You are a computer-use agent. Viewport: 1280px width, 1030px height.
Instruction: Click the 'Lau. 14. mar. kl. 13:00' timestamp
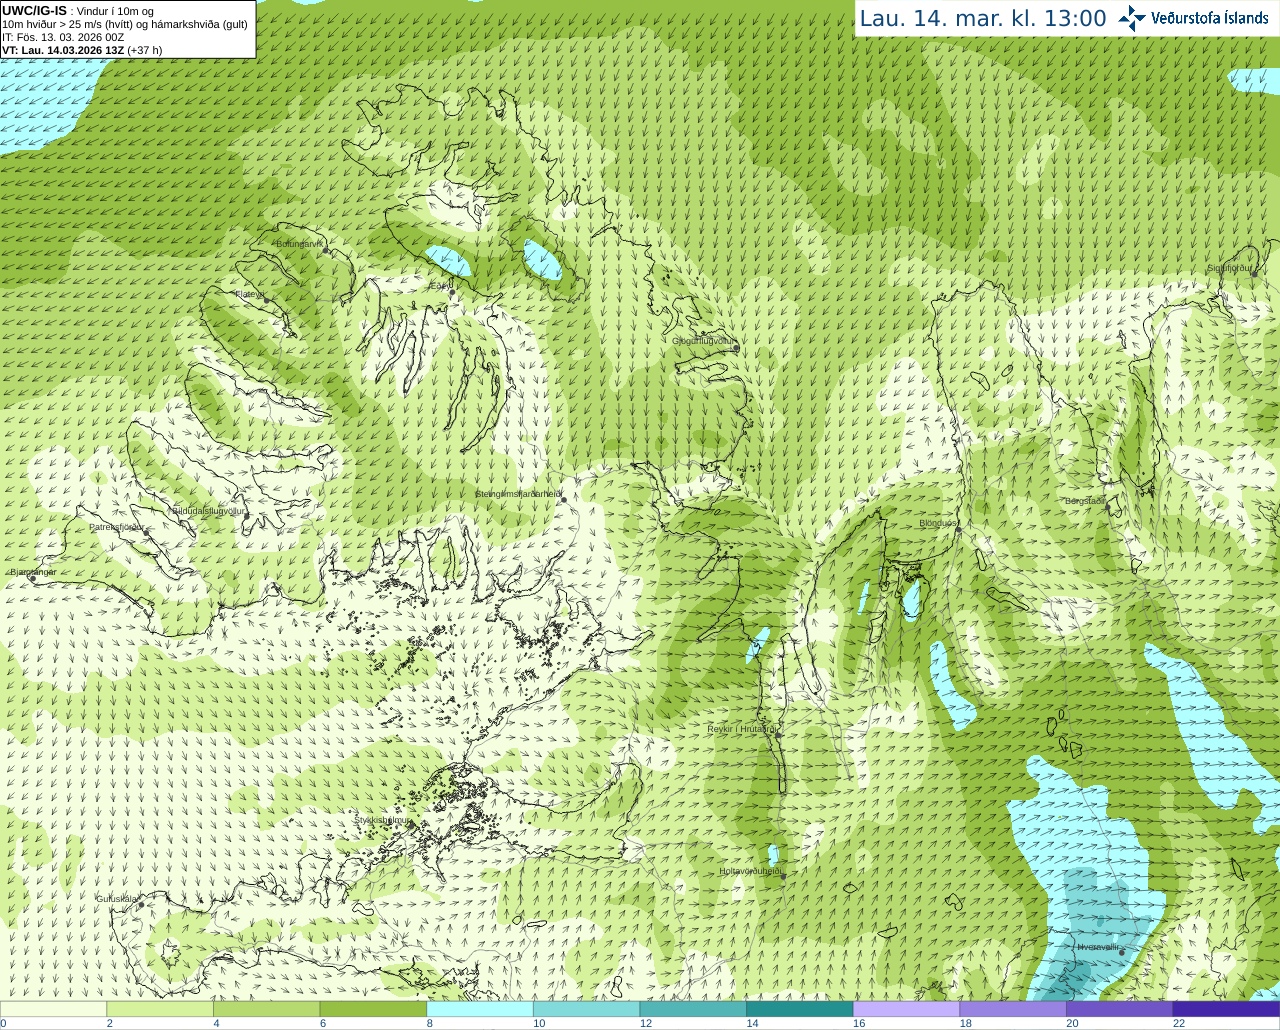[983, 19]
